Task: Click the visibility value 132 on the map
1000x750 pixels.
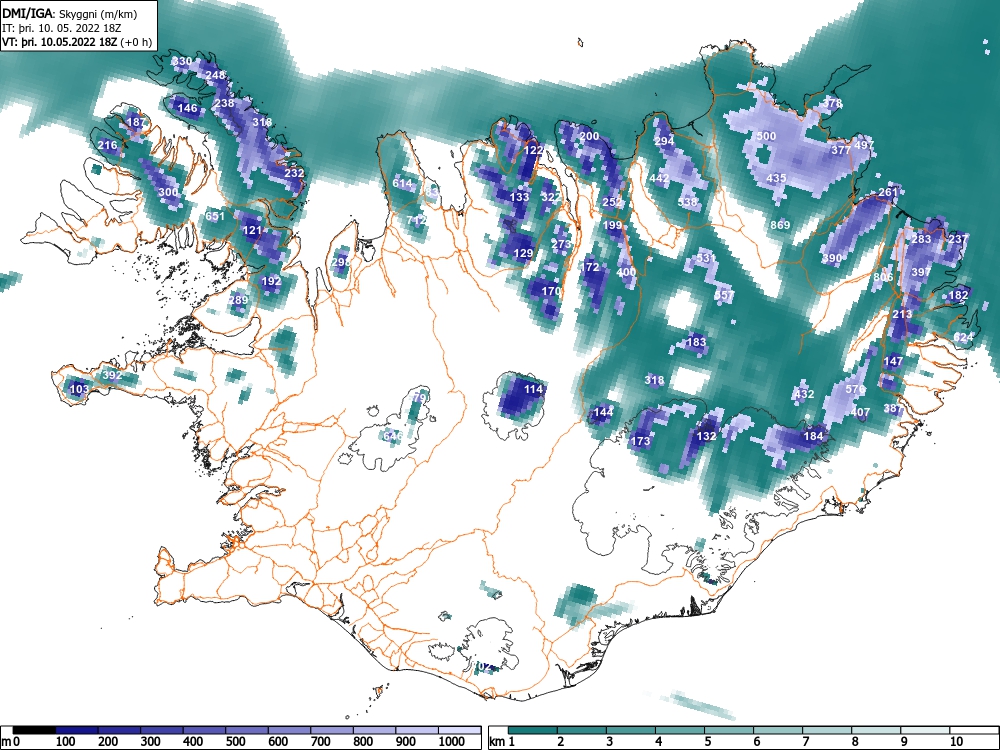Action: point(706,436)
